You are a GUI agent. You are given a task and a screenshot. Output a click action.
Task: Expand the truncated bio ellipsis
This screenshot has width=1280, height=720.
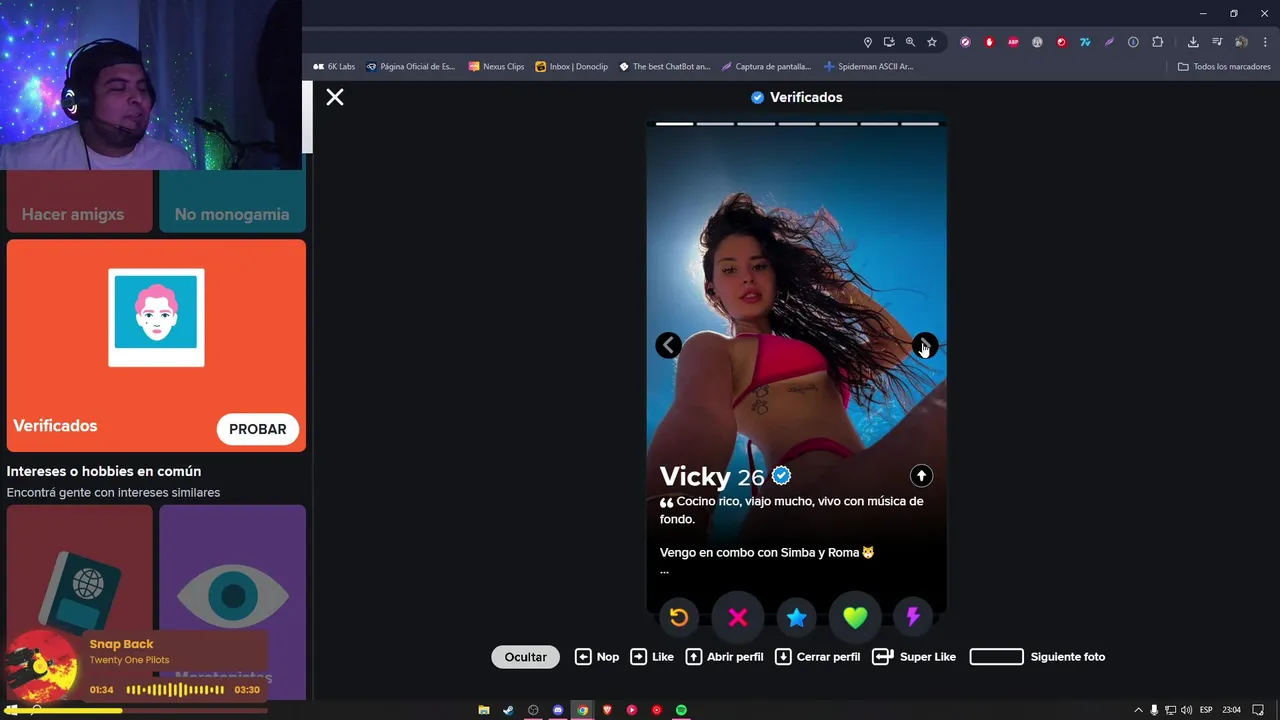664,570
